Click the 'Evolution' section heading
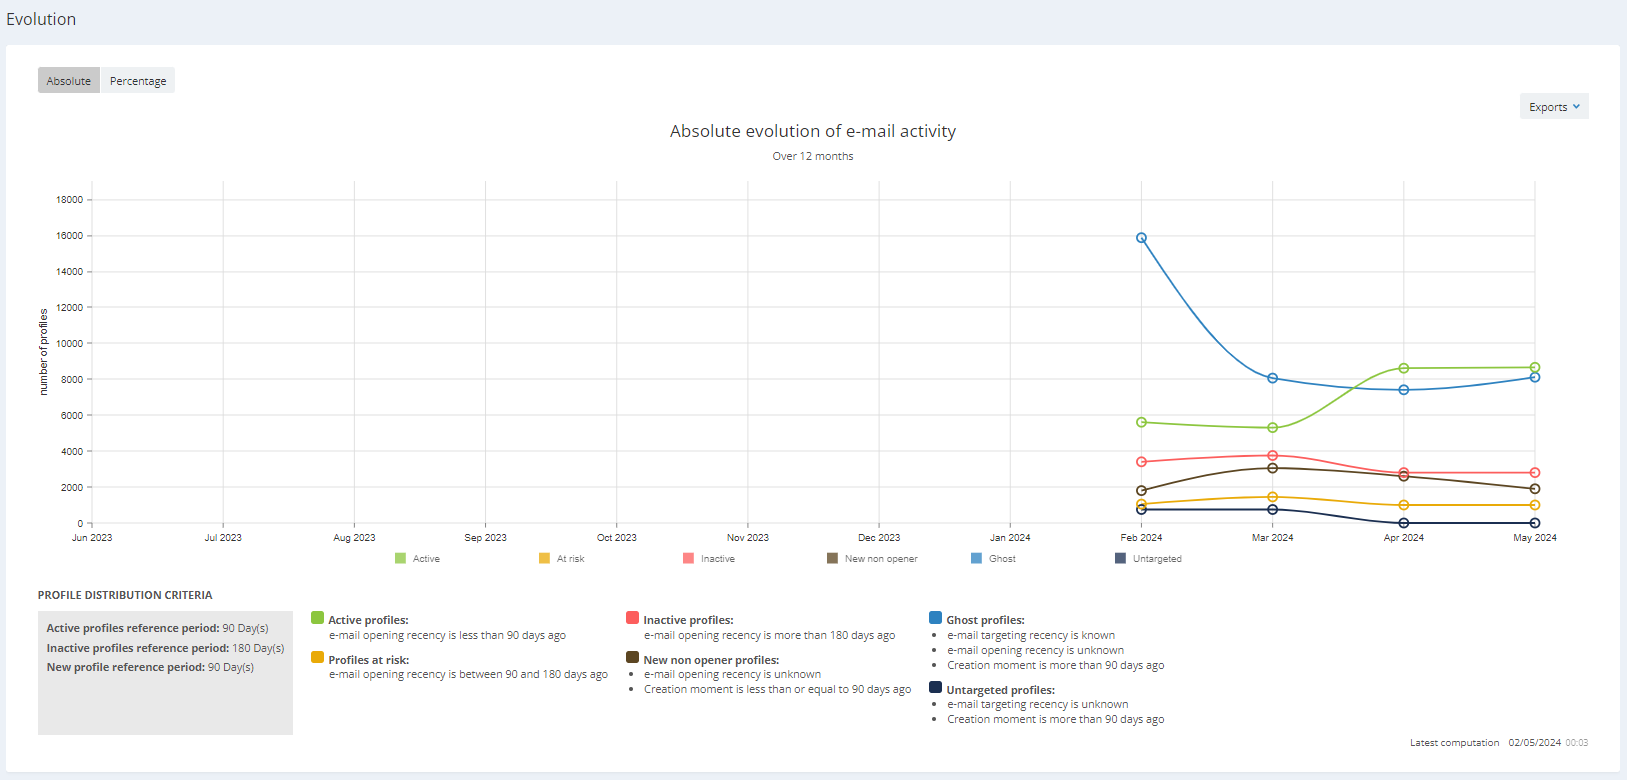 [41, 19]
